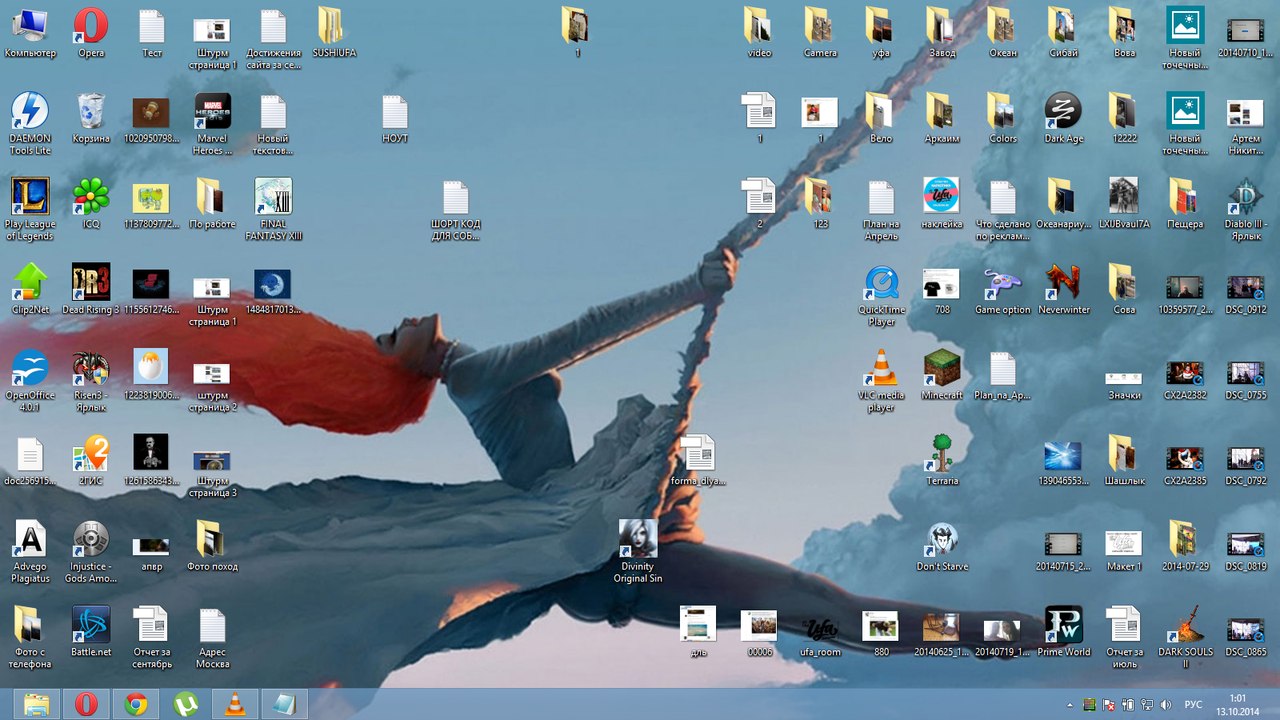The height and width of the screenshot is (720, 1280).
Task: Launch Google Chrome from the taskbar
Action: 136,704
